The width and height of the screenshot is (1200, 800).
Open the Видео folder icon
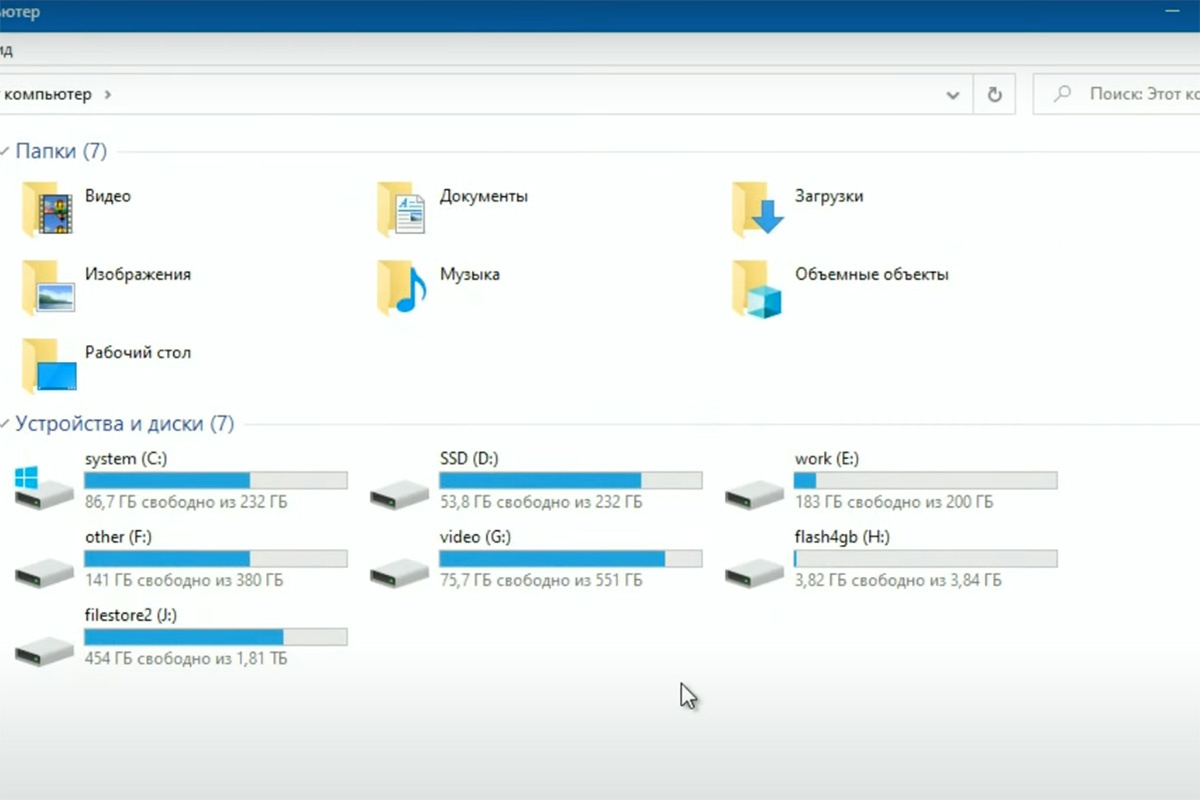tap(47, 209)
